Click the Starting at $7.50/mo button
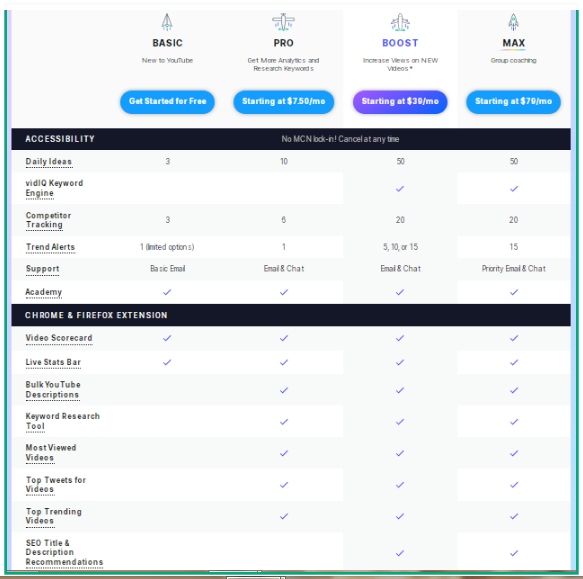 284,102
